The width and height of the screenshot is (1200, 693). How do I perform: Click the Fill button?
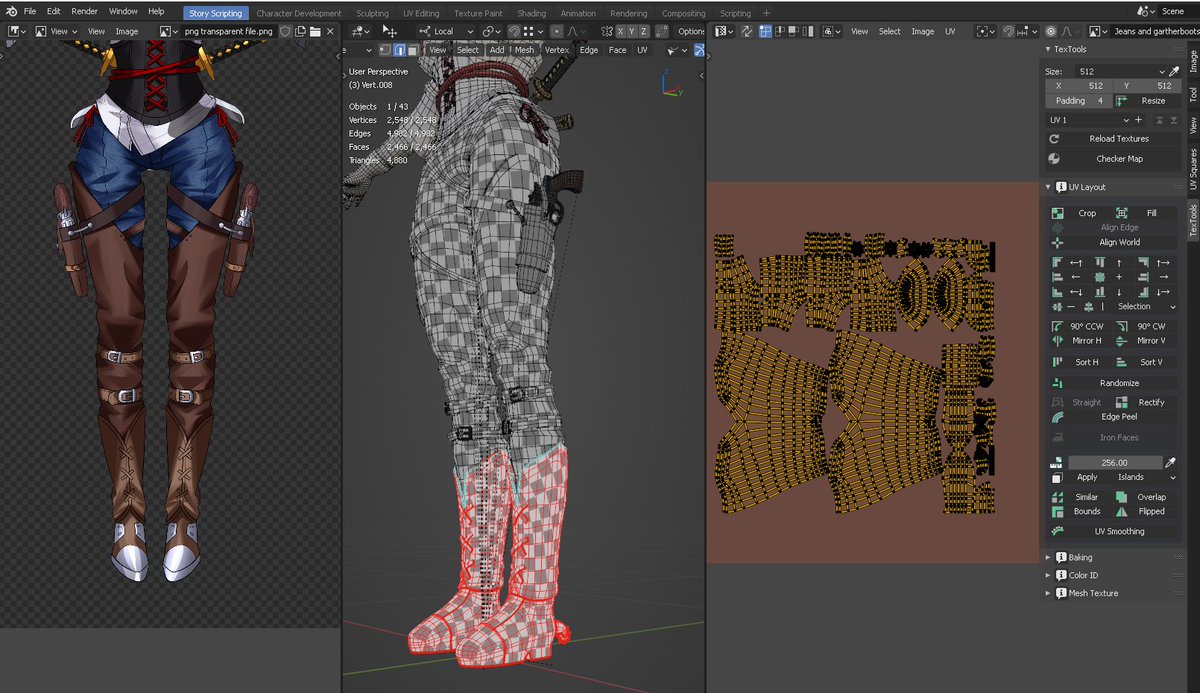point(1147,213)
